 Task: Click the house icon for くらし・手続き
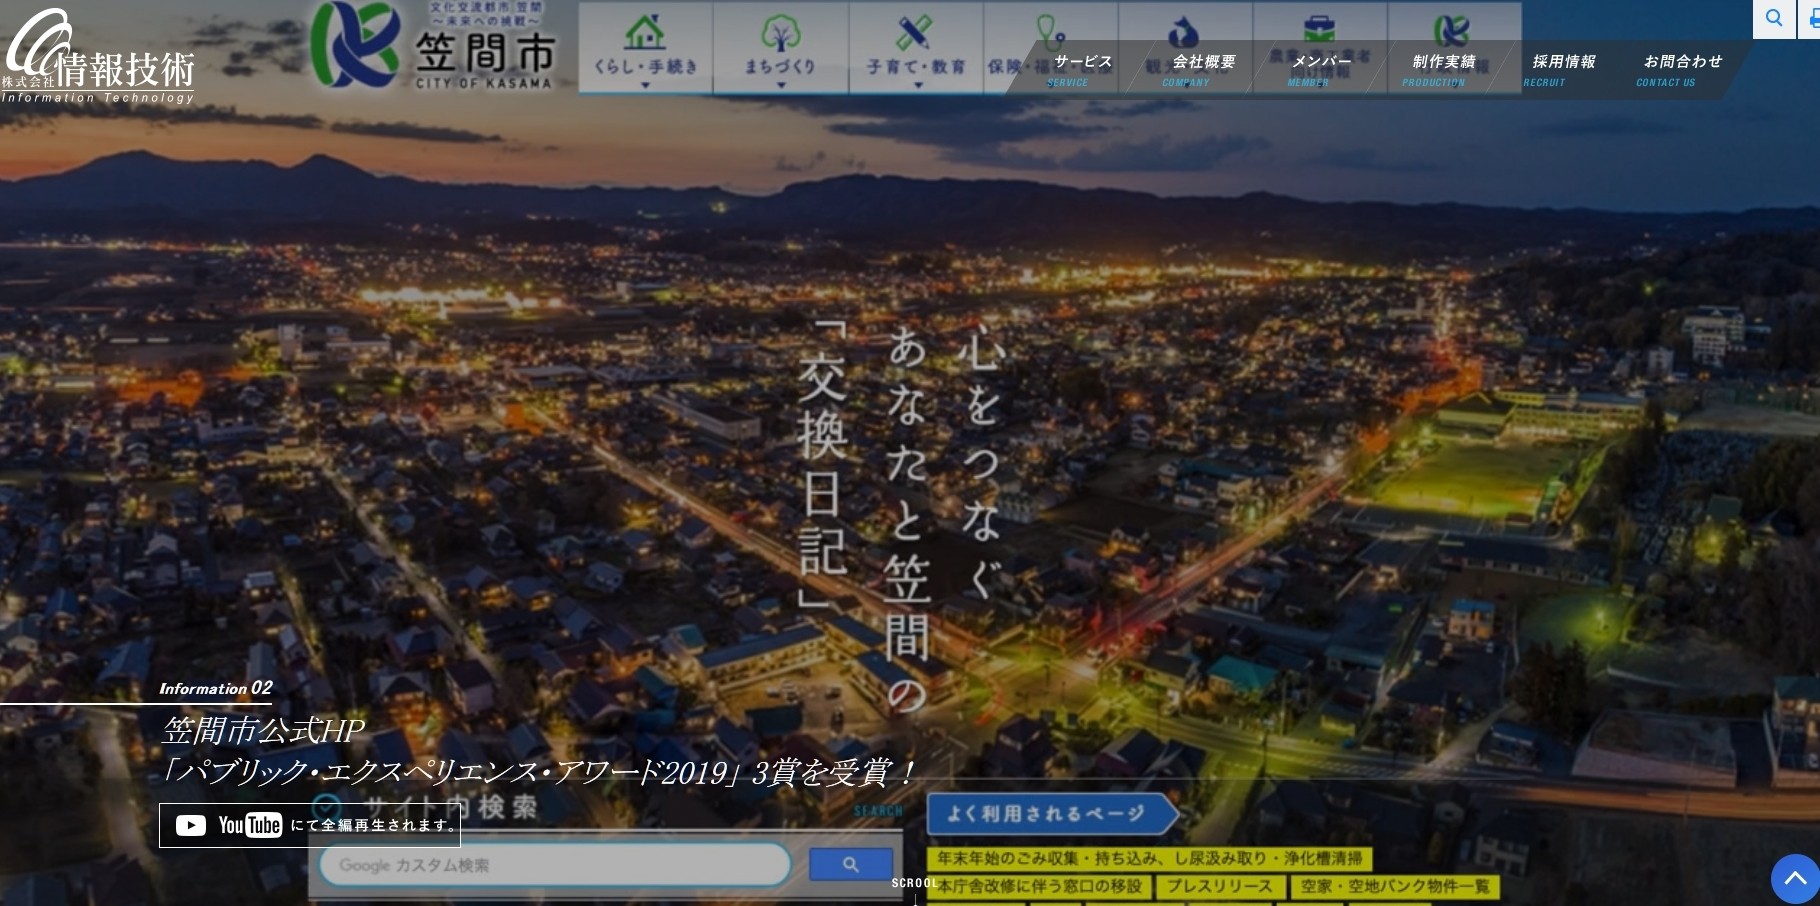coord(645,32)
